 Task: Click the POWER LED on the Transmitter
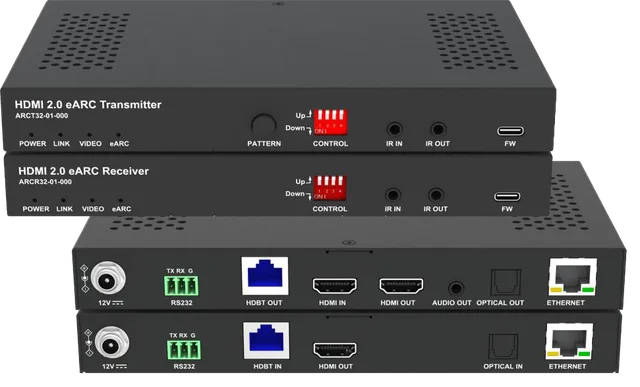click(x=31, y=134)
